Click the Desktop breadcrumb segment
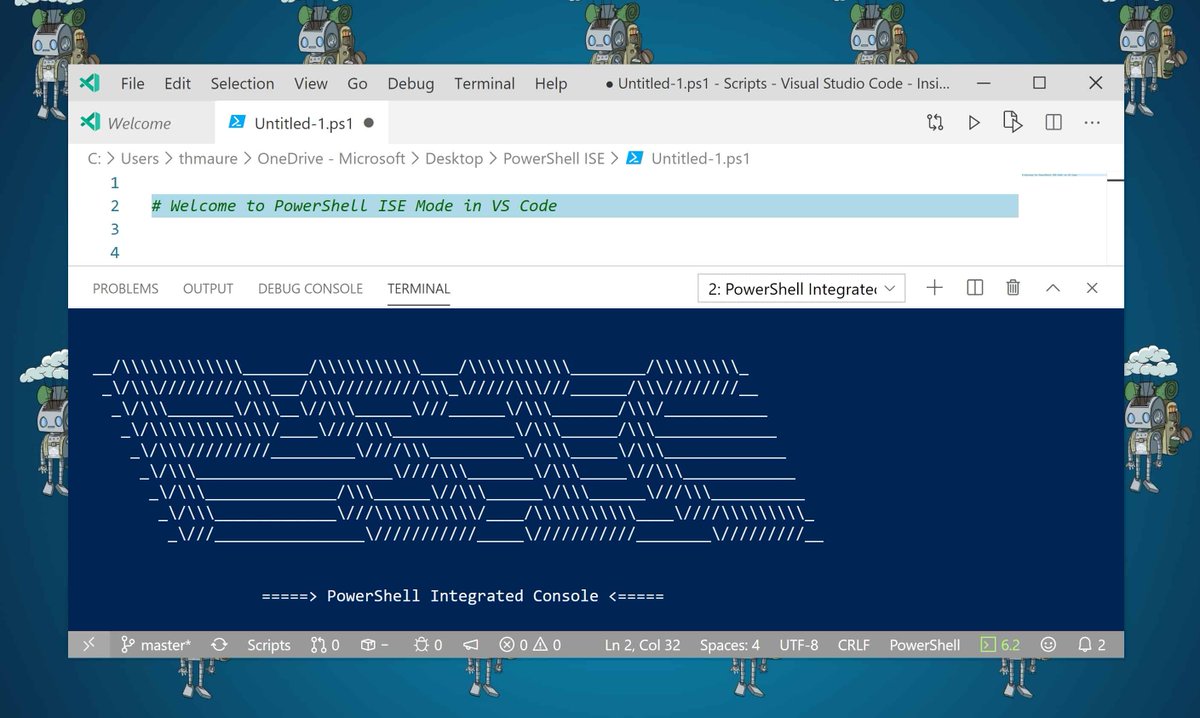The image size is (1200, 718). pos(454,158)
